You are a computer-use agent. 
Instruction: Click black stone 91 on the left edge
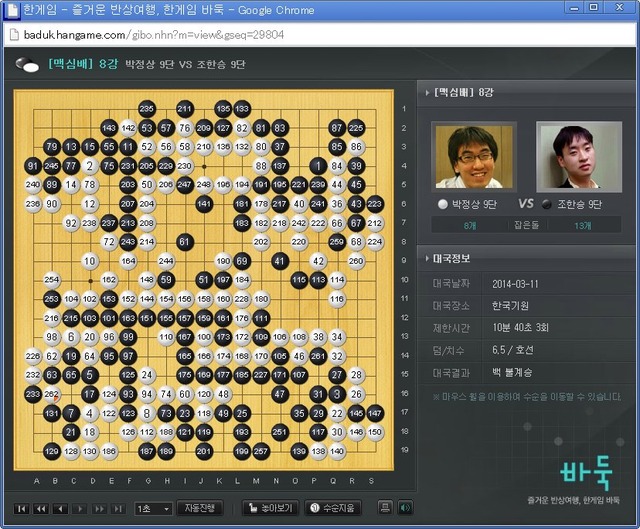[x=33, y=166]
